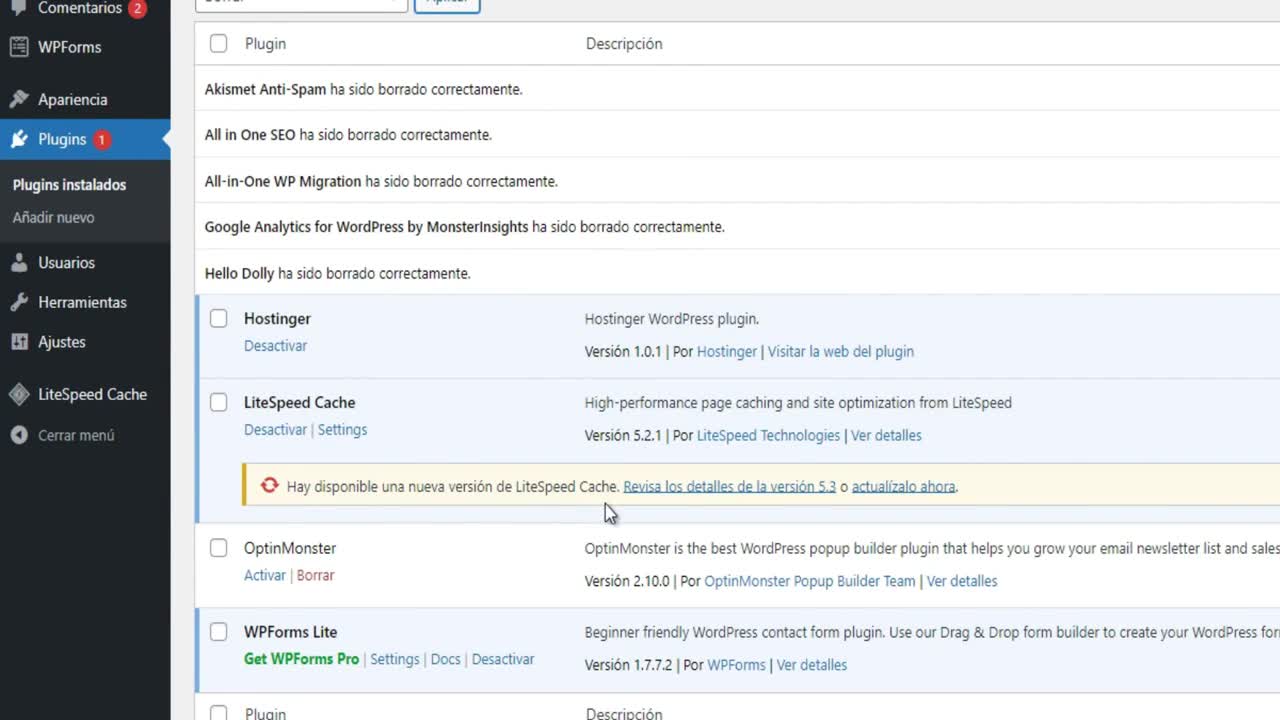The height and width of the screenshot is (720, 1280).
Task: Click the WPForms Lite plugin name
Action: click(x=290, y=633)
